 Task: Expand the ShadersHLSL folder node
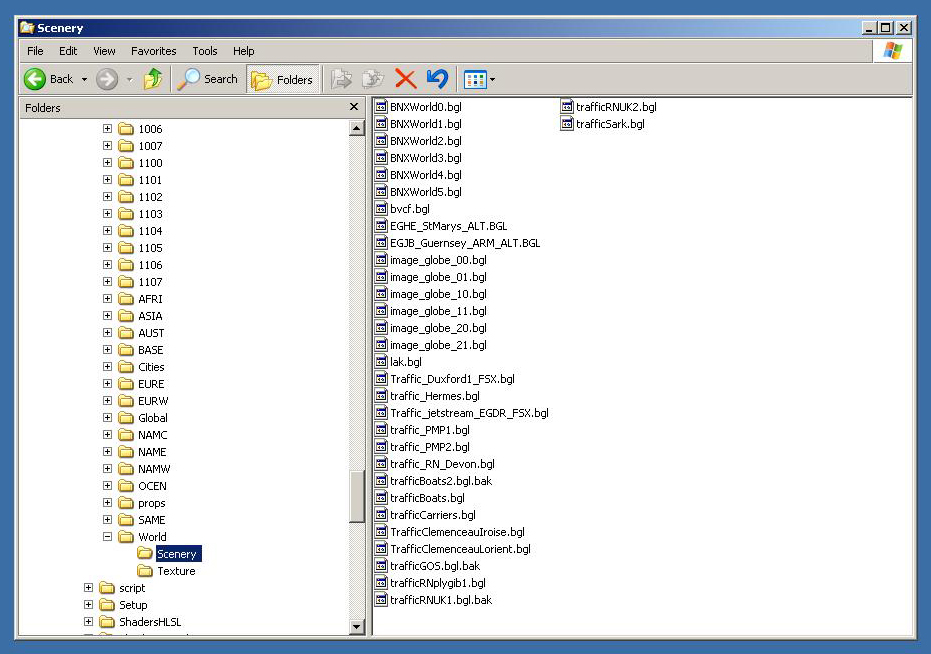point(88,621)
